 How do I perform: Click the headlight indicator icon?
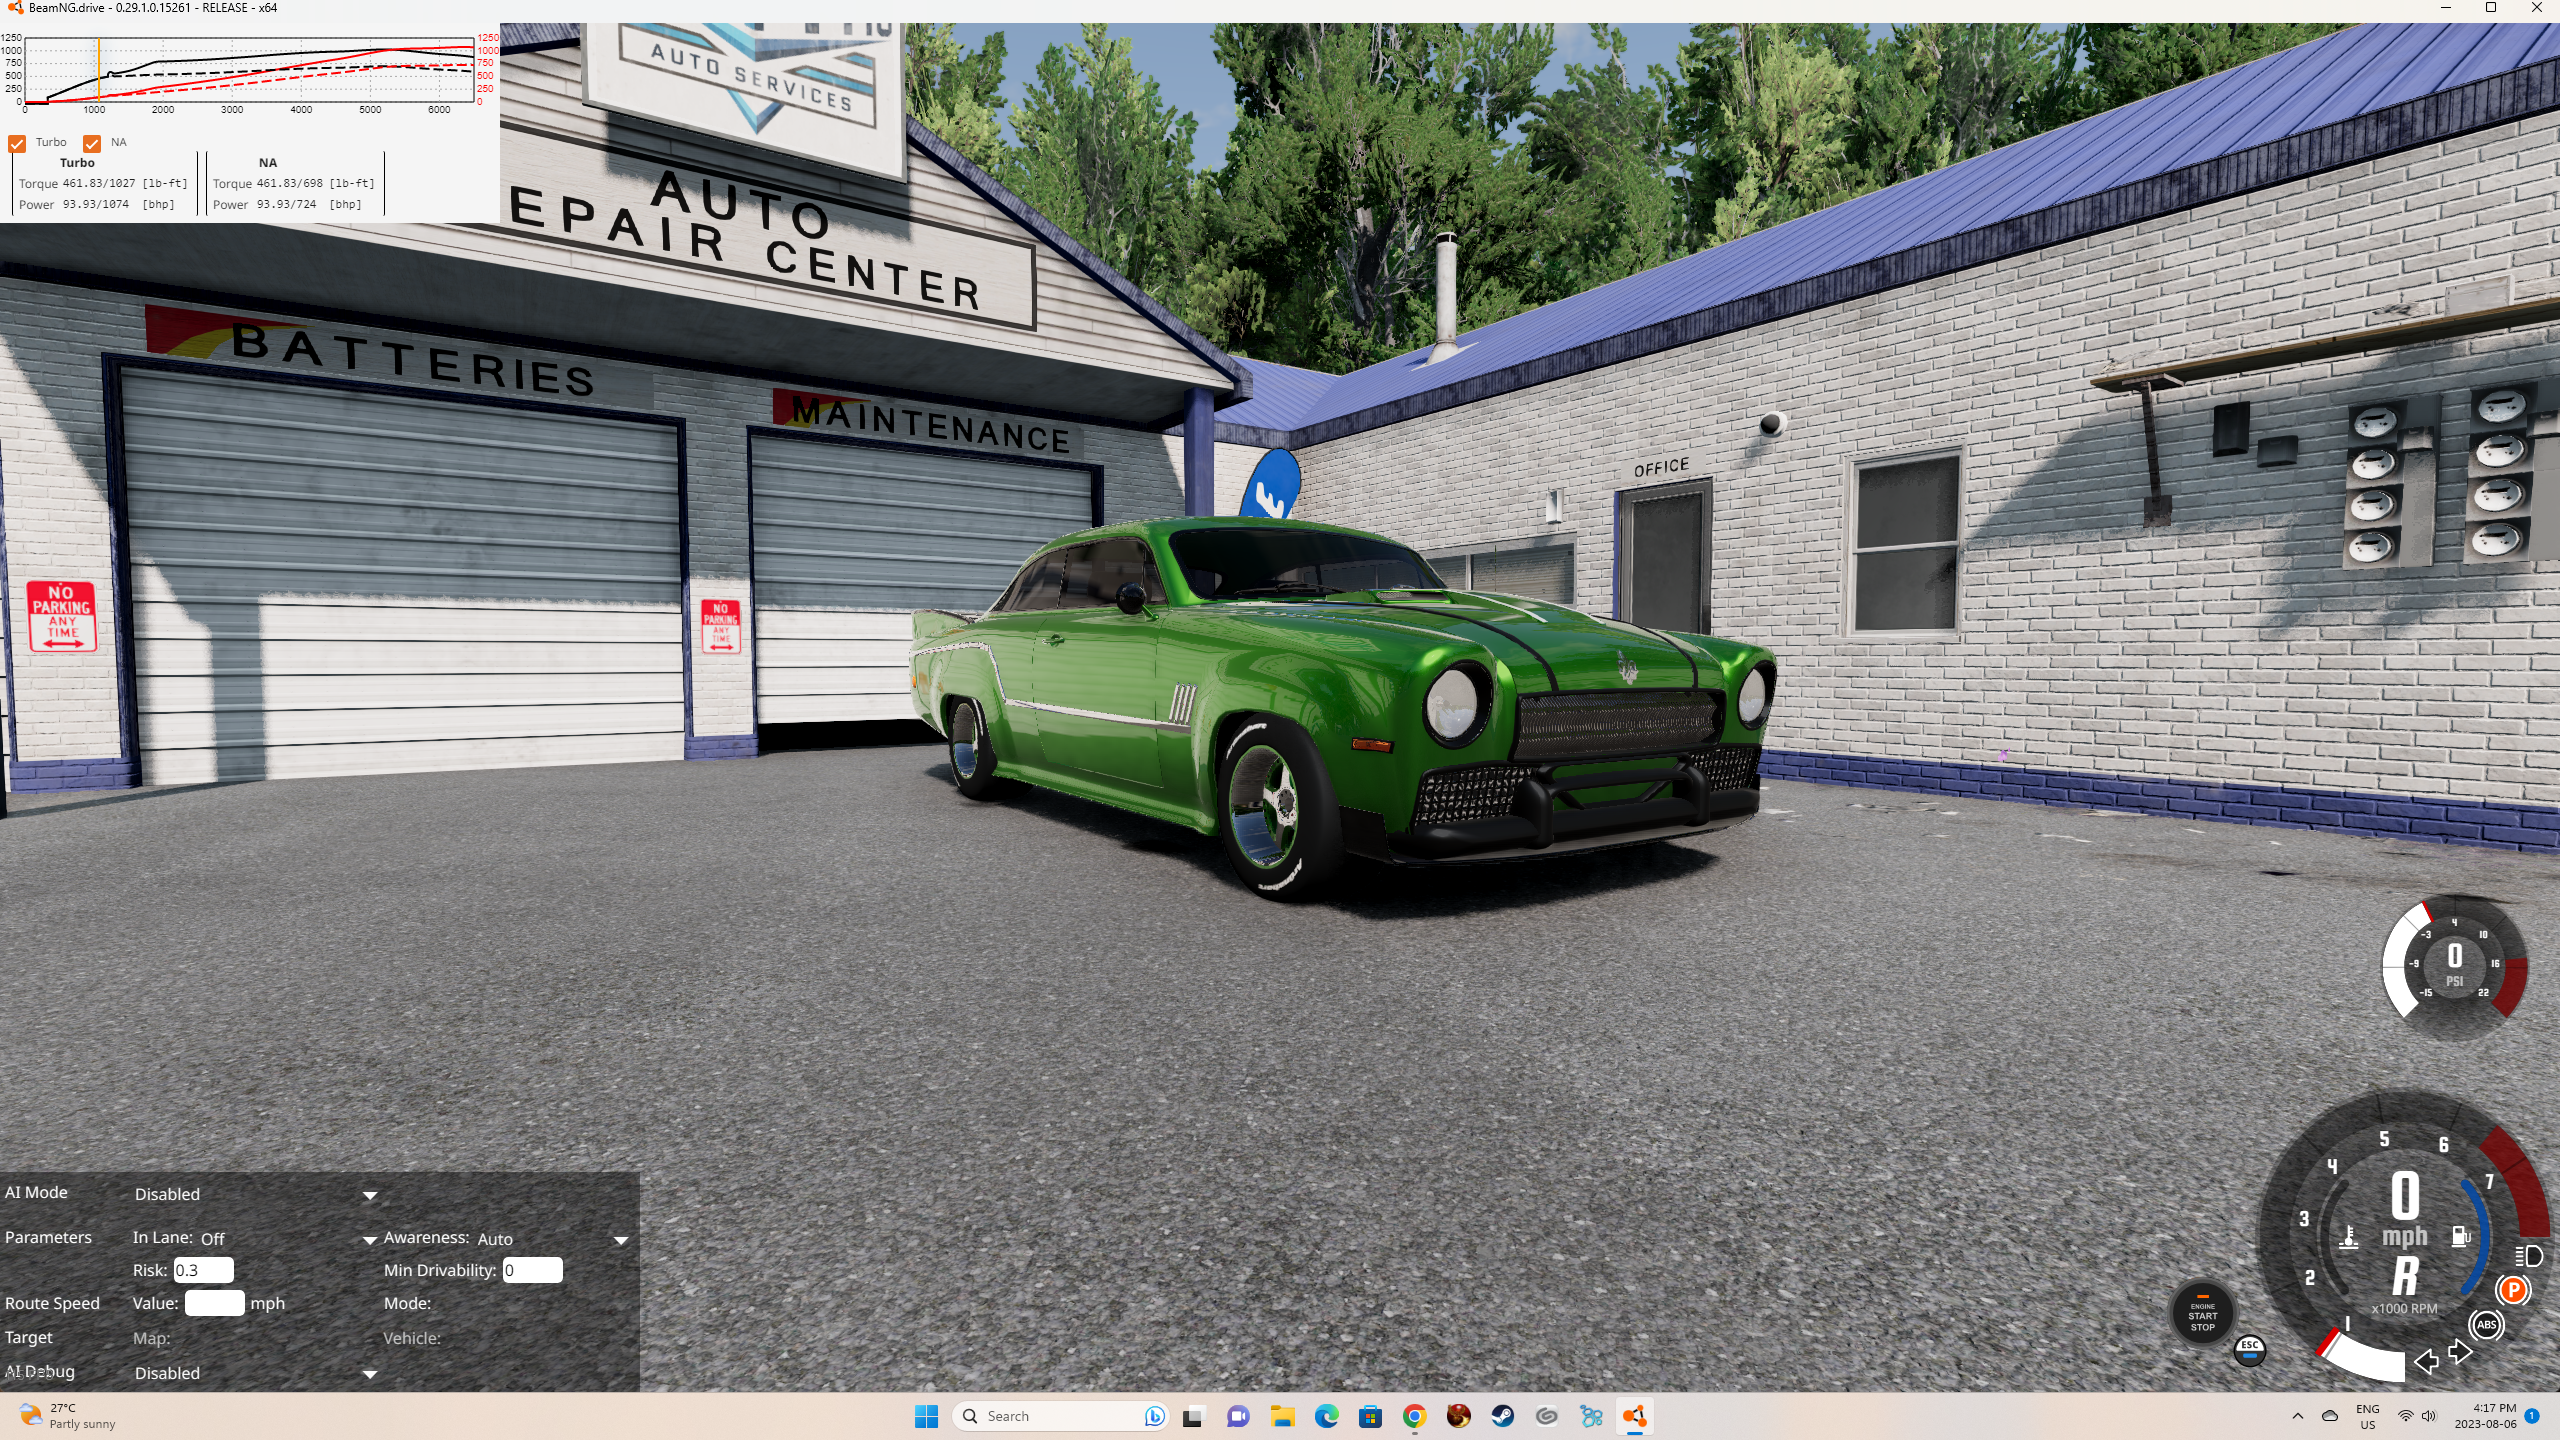point(2528,1256)
